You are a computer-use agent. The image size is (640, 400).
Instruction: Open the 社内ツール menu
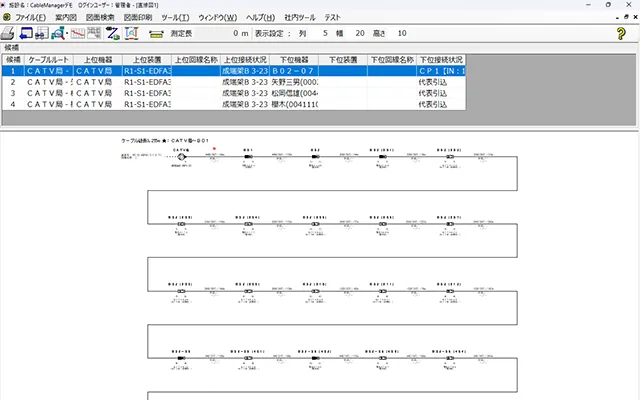300,18
